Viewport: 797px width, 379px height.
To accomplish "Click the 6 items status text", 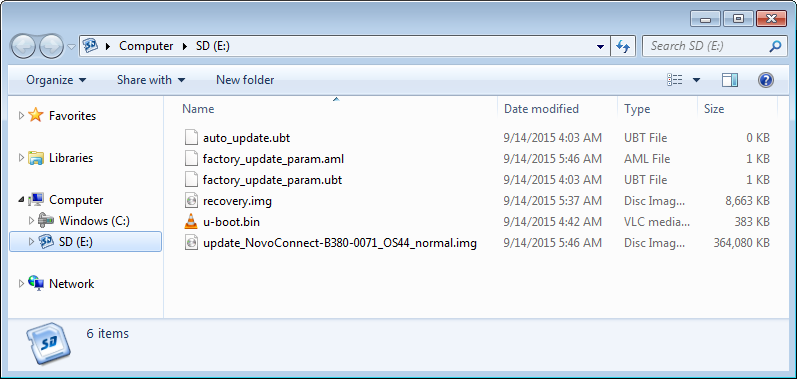I will (x=107, y=334).
